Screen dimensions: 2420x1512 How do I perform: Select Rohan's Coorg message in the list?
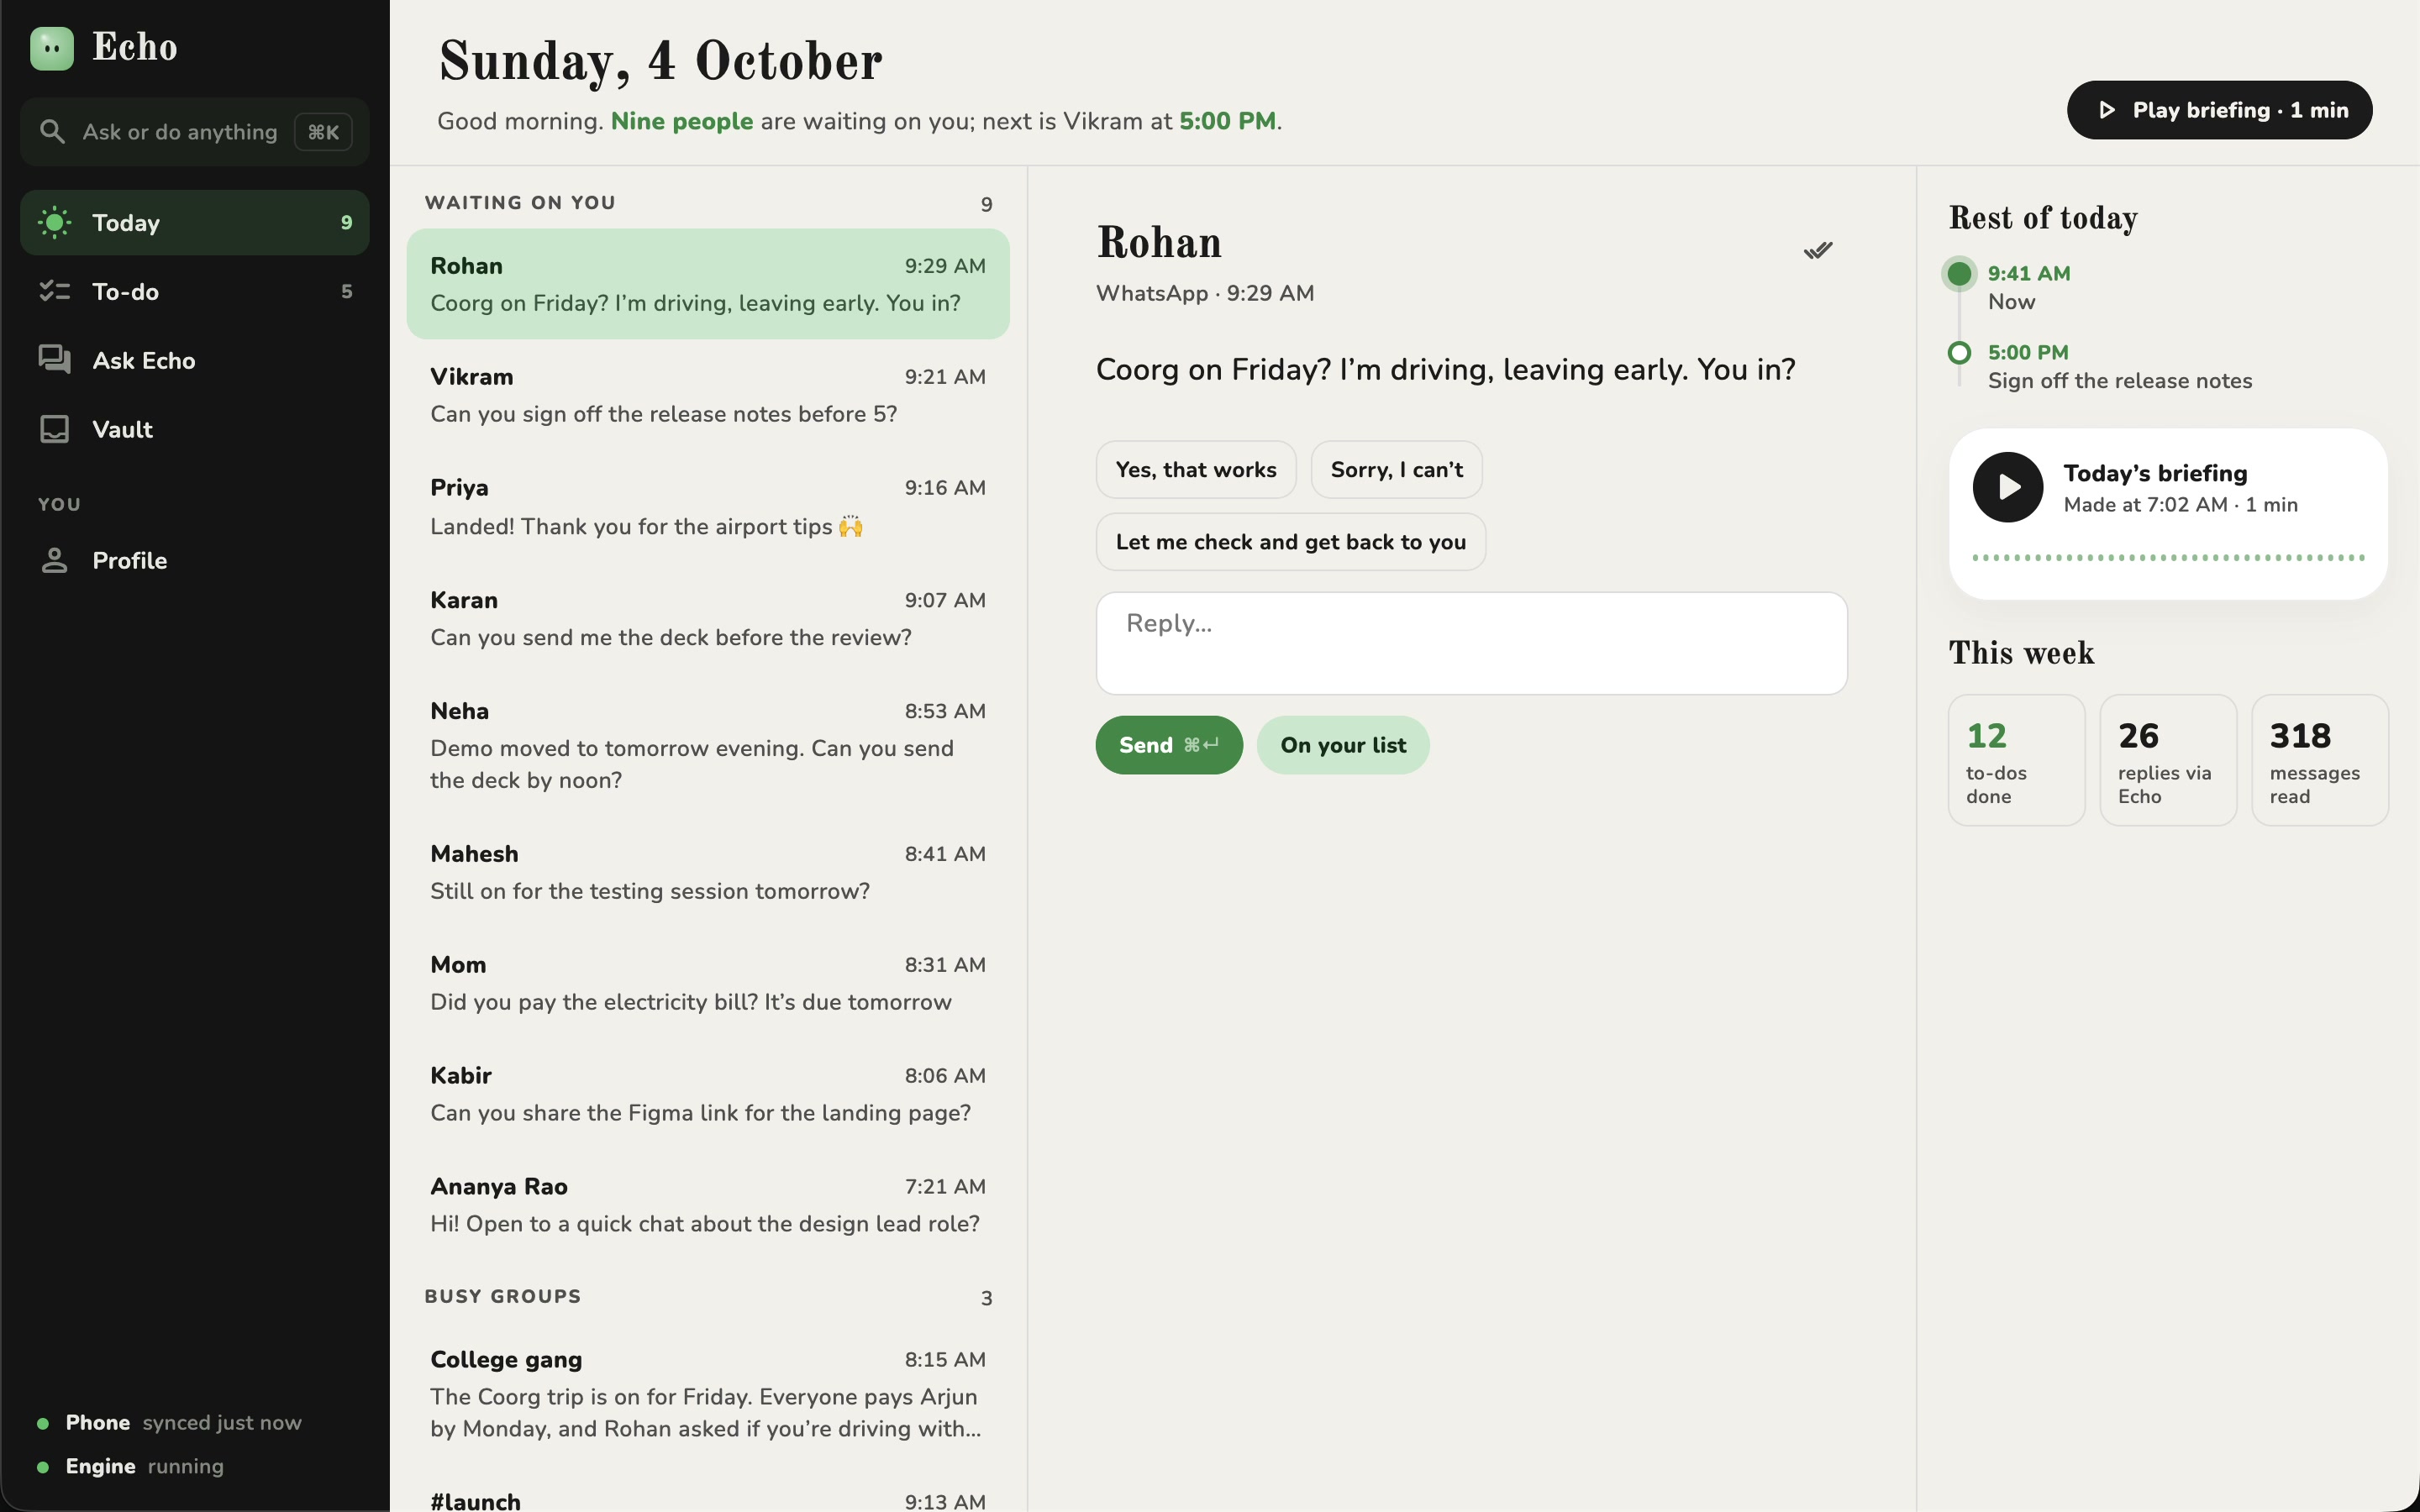point(708,284)
